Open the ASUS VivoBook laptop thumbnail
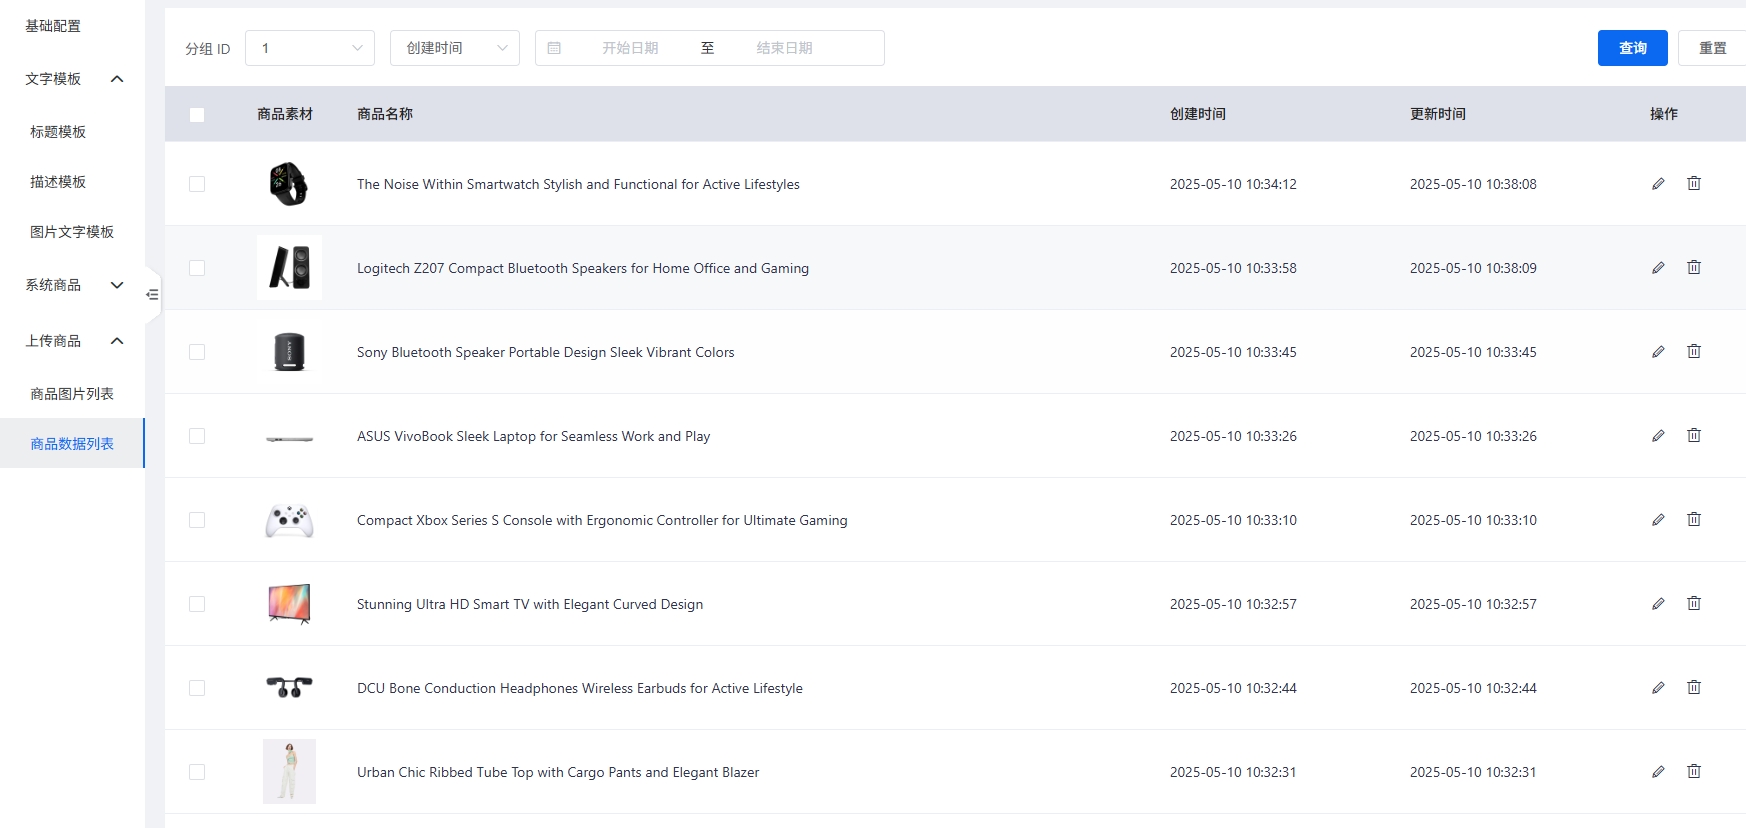This screenshot has height=828, width=1746. coord(289,438)
